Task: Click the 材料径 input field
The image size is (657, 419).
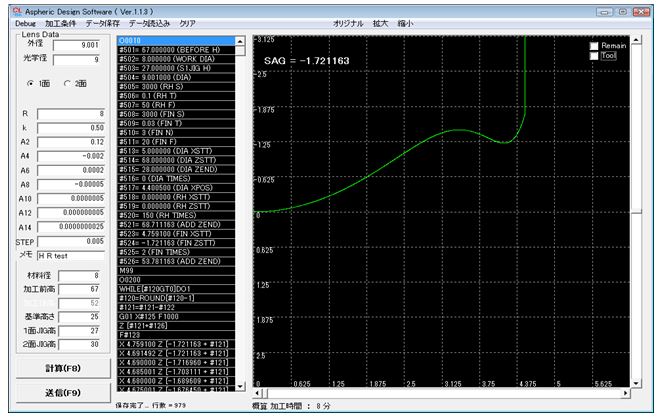Action: pos(79,276)
